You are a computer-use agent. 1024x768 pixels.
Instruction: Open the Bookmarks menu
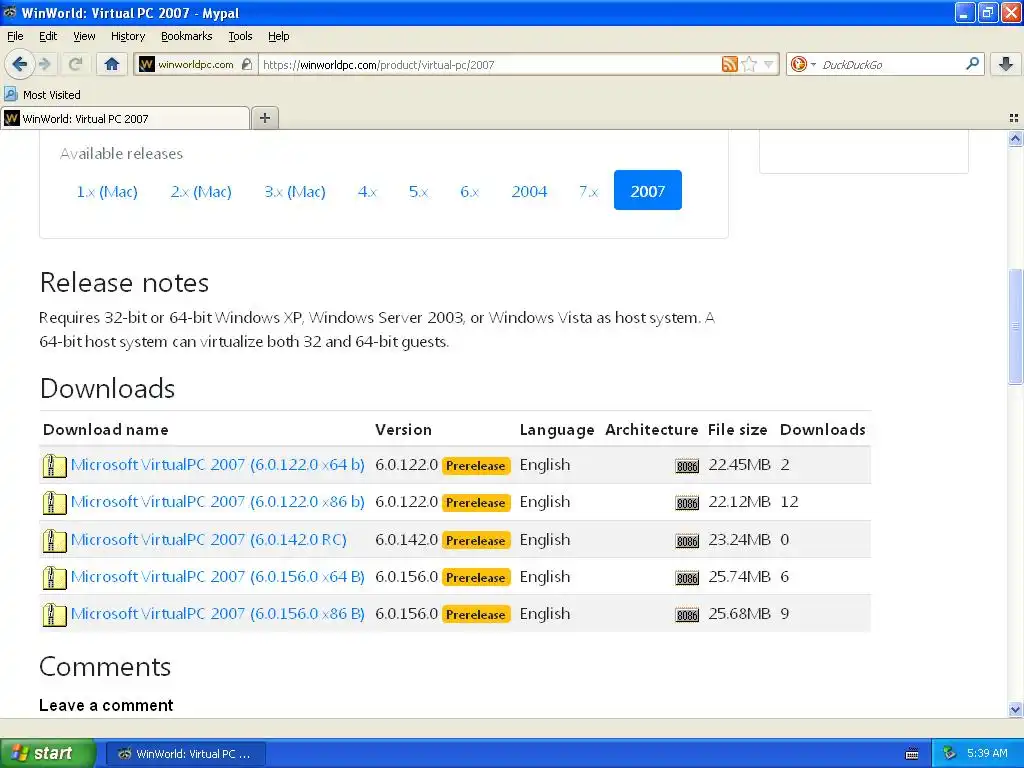[x=186, y=36]
